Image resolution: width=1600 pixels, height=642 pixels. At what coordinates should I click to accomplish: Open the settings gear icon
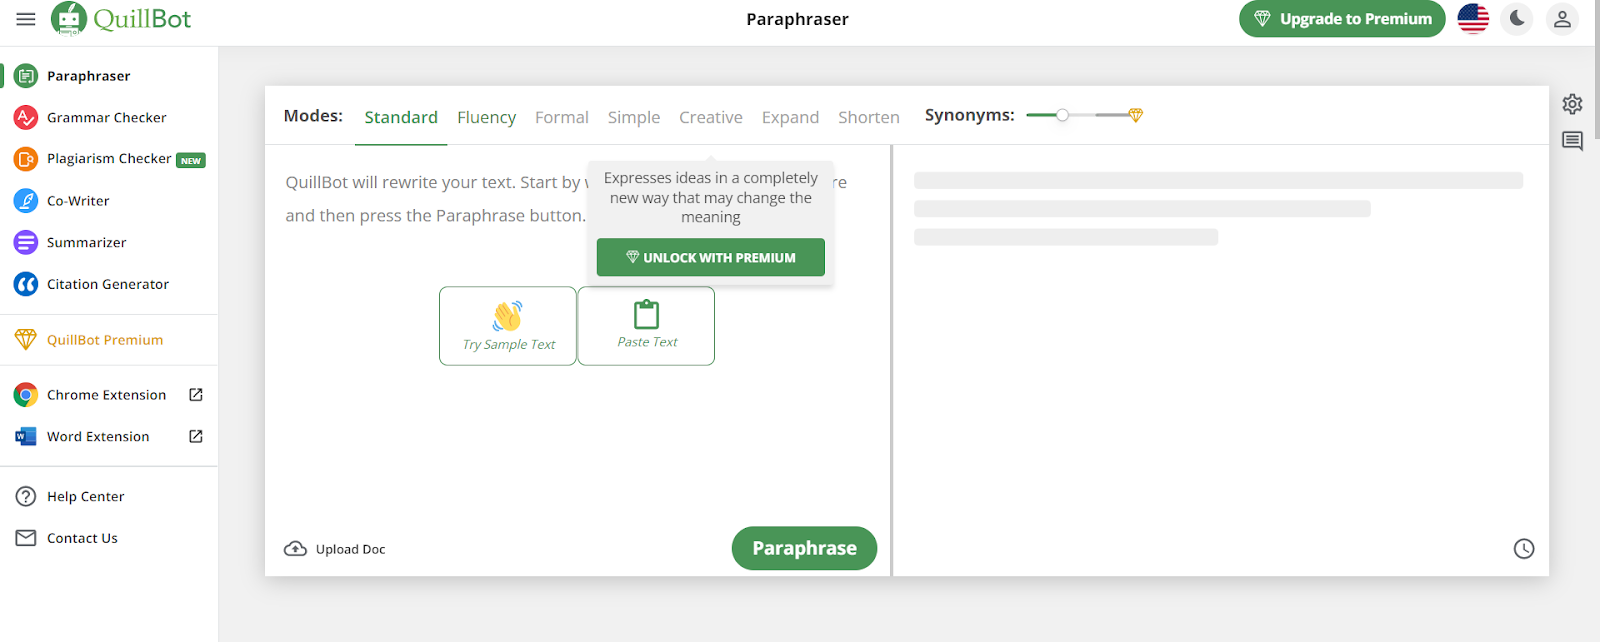click(x=1572, y=104)
